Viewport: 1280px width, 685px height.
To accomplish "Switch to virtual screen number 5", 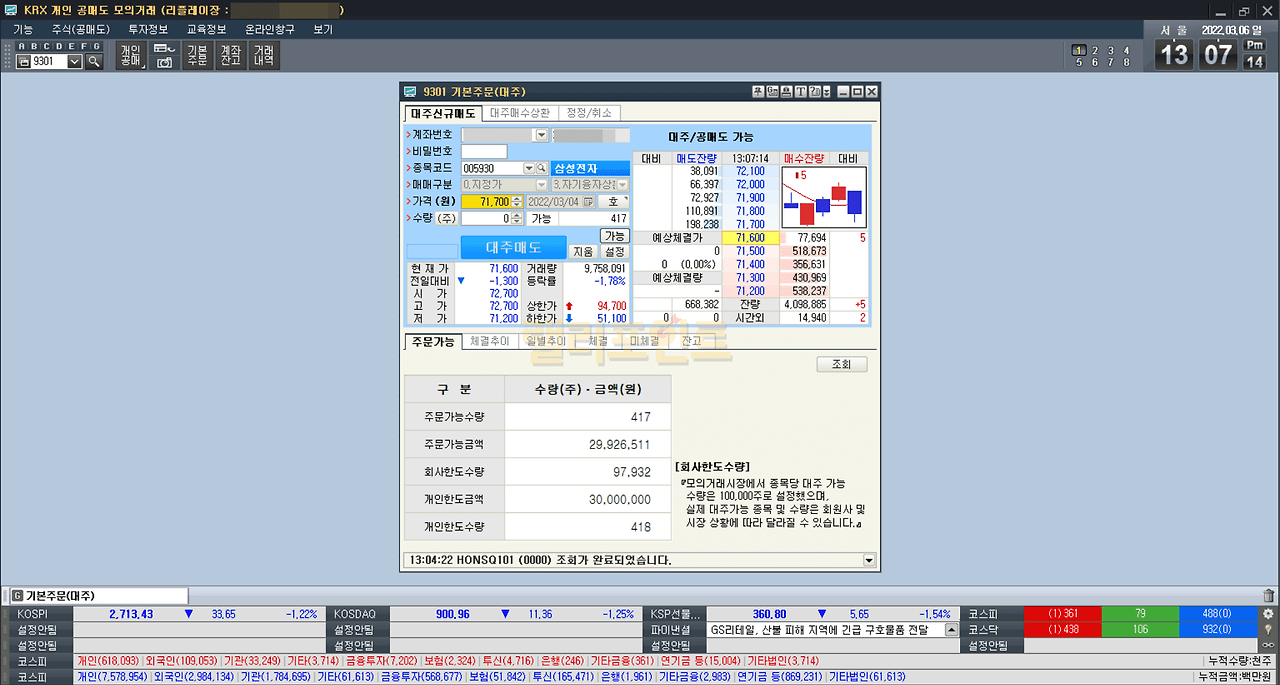I will (1078, 63).
